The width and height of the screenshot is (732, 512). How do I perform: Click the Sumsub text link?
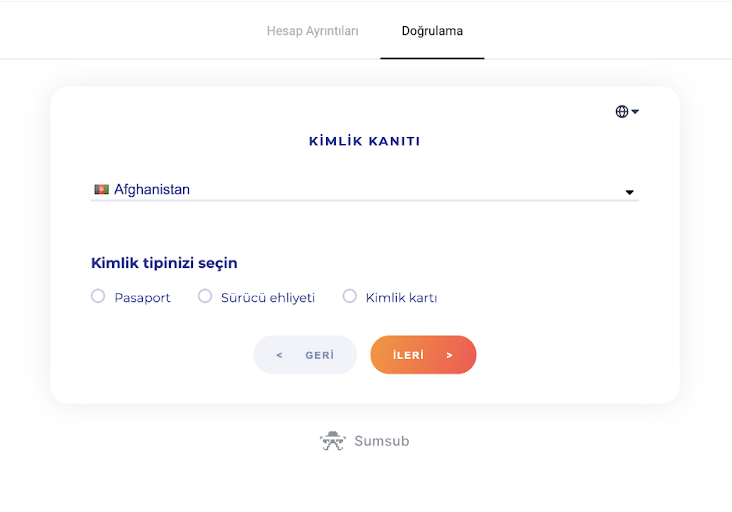coord(381,441)
